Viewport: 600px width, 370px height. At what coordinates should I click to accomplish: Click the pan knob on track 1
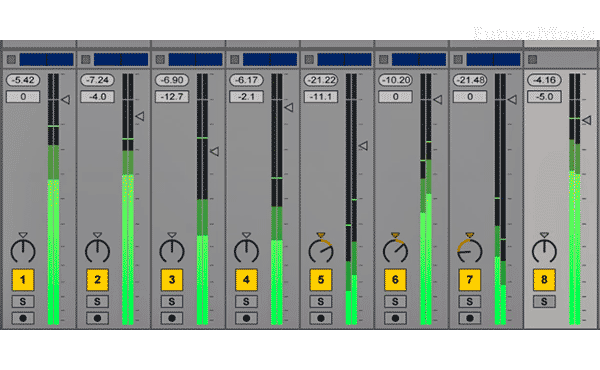(x=23, y=251)
